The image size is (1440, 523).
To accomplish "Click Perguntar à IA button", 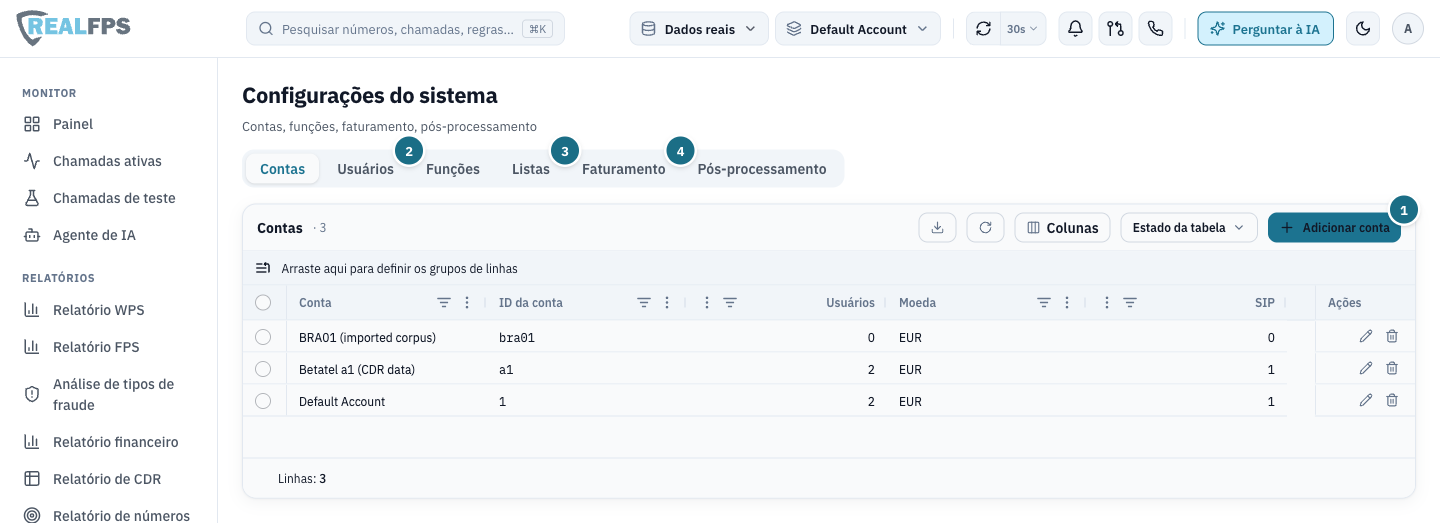I will [1266, 29].
